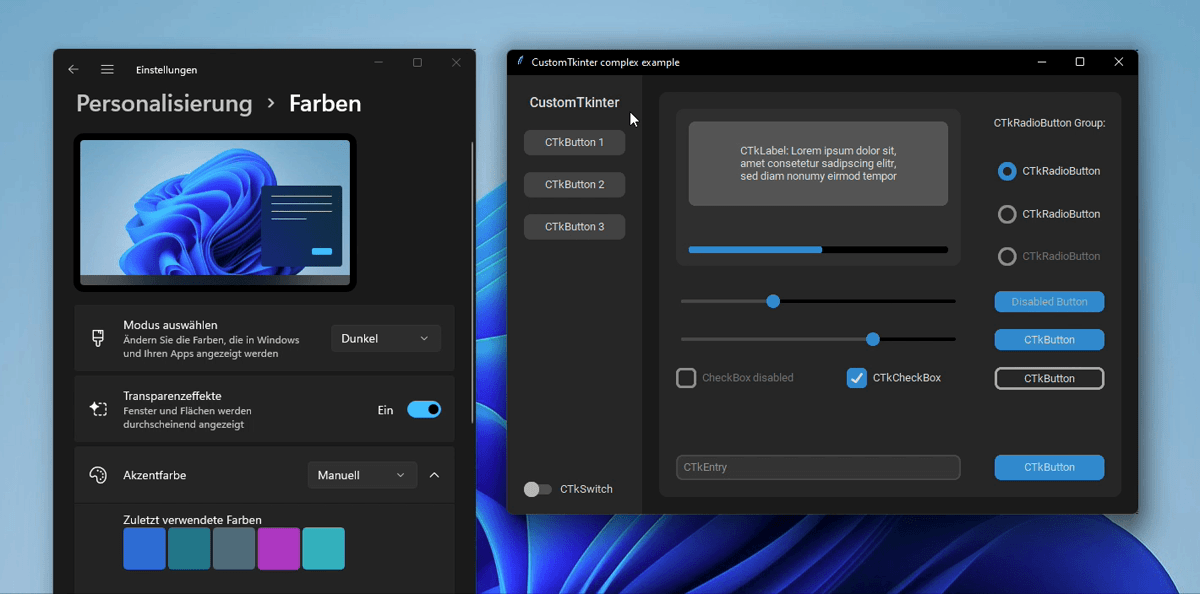Viewport: 1200px width, 594px height.
Task: Enable the CTkSwitch toggle
Action: [538, 489]
